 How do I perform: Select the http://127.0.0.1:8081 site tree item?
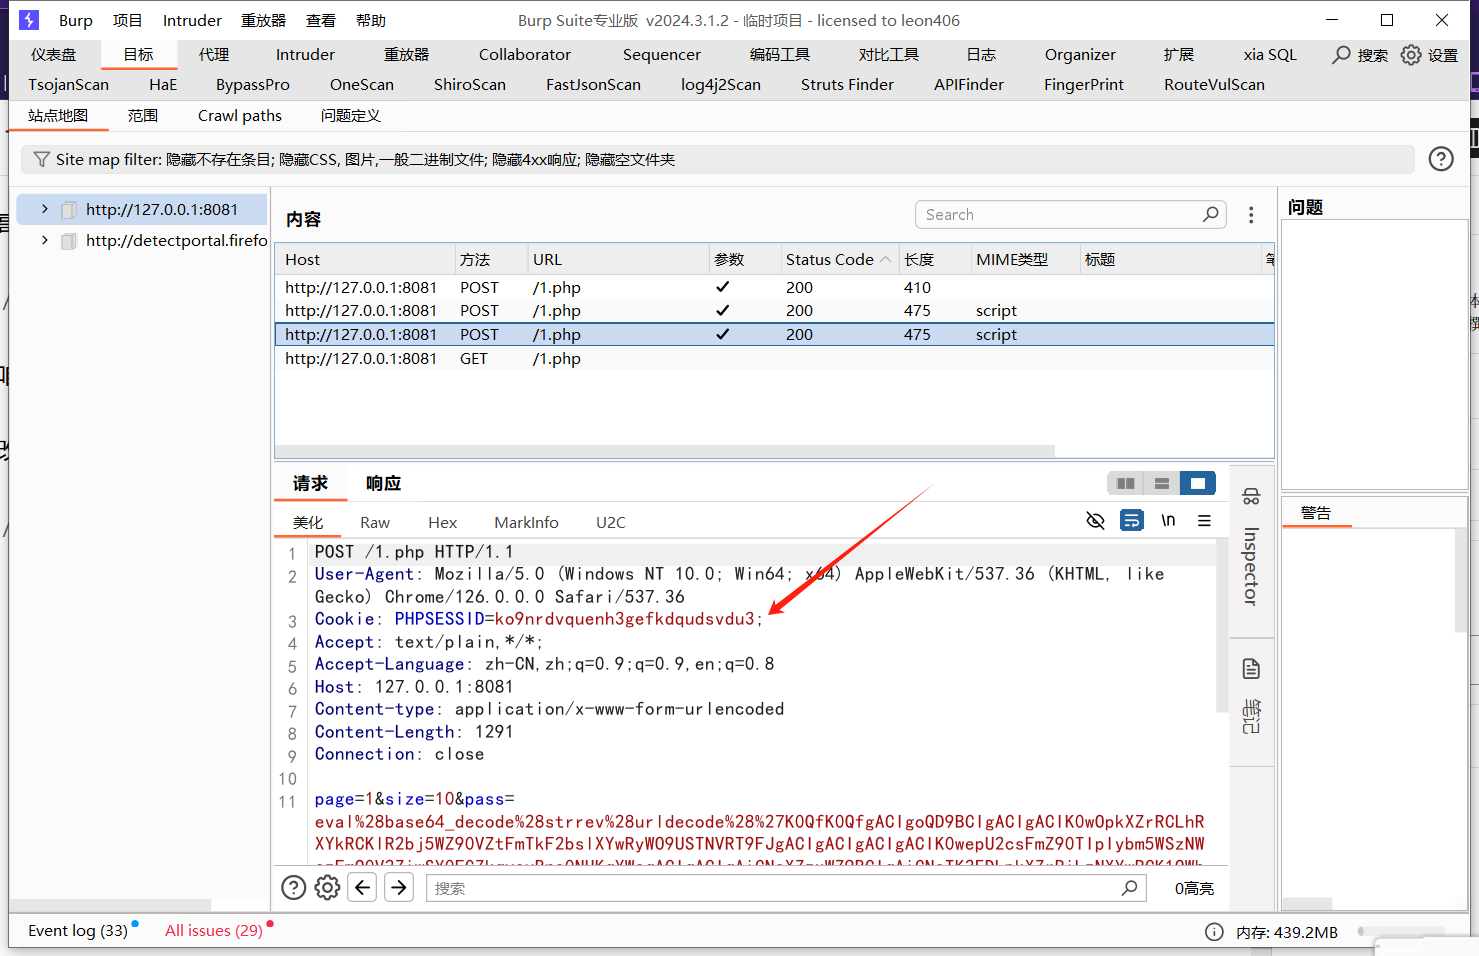(x=162, y=209)
